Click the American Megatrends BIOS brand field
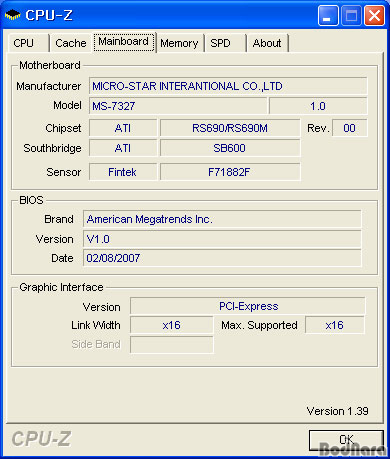The image size is (390, 459). point(222,219)
